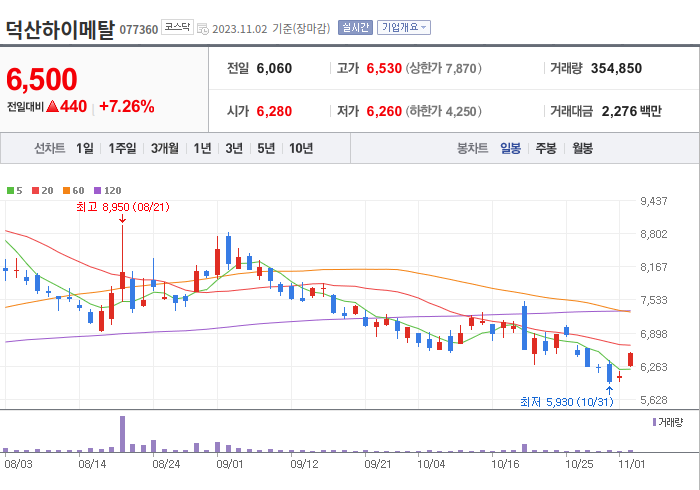The height and width of the screenshot is (490, 700).
Task: Click the 5,628 price axis label
Action: click(x=654, y=400)
